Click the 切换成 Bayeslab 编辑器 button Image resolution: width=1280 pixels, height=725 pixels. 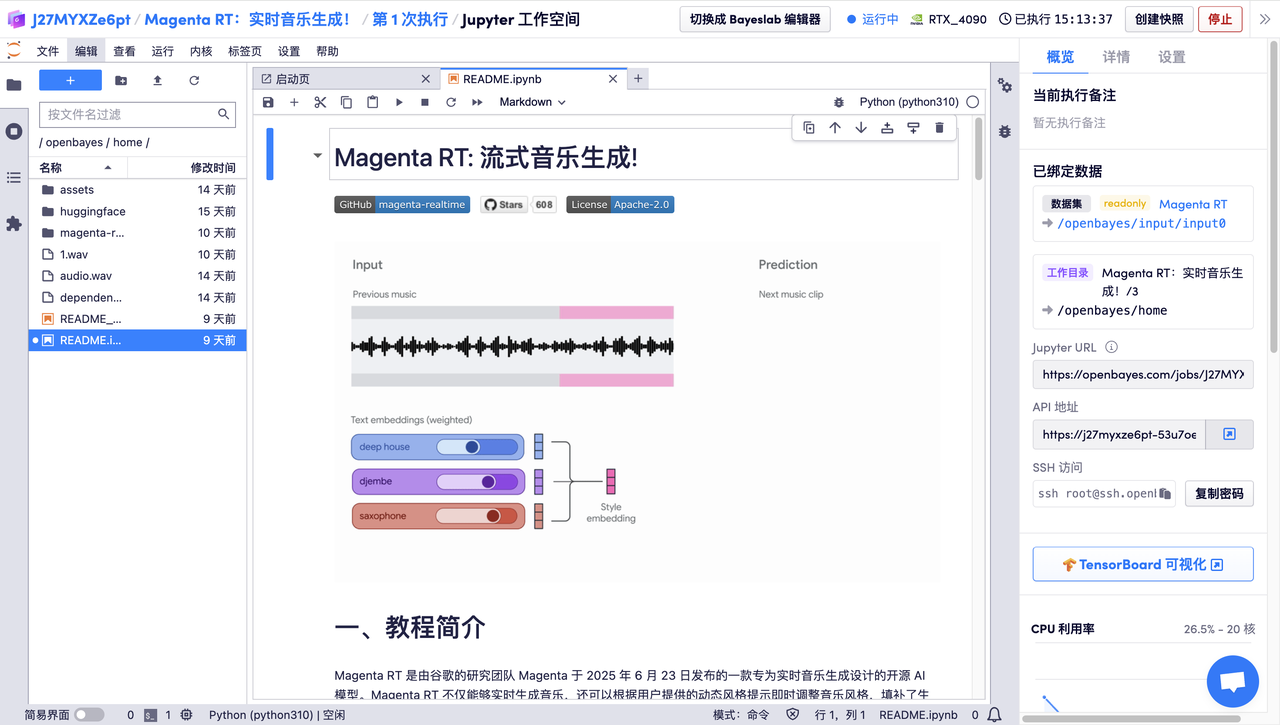click(x=755, y=19)
